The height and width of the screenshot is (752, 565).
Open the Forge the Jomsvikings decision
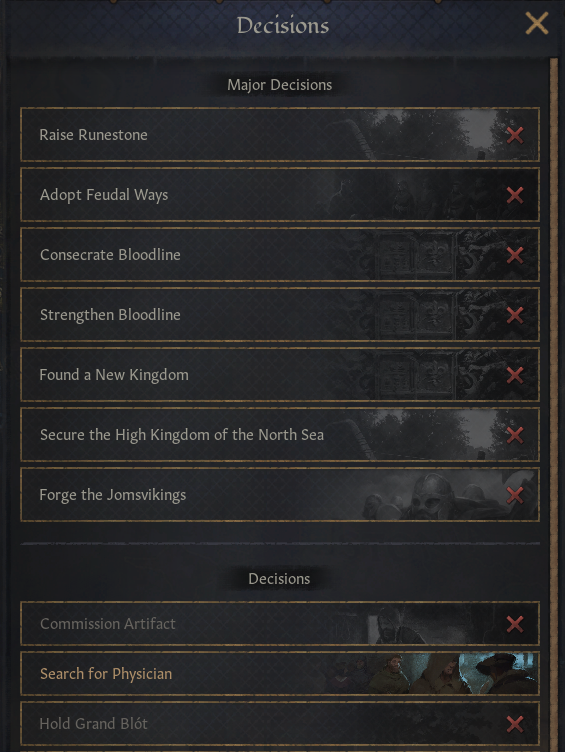coord(280,494)
